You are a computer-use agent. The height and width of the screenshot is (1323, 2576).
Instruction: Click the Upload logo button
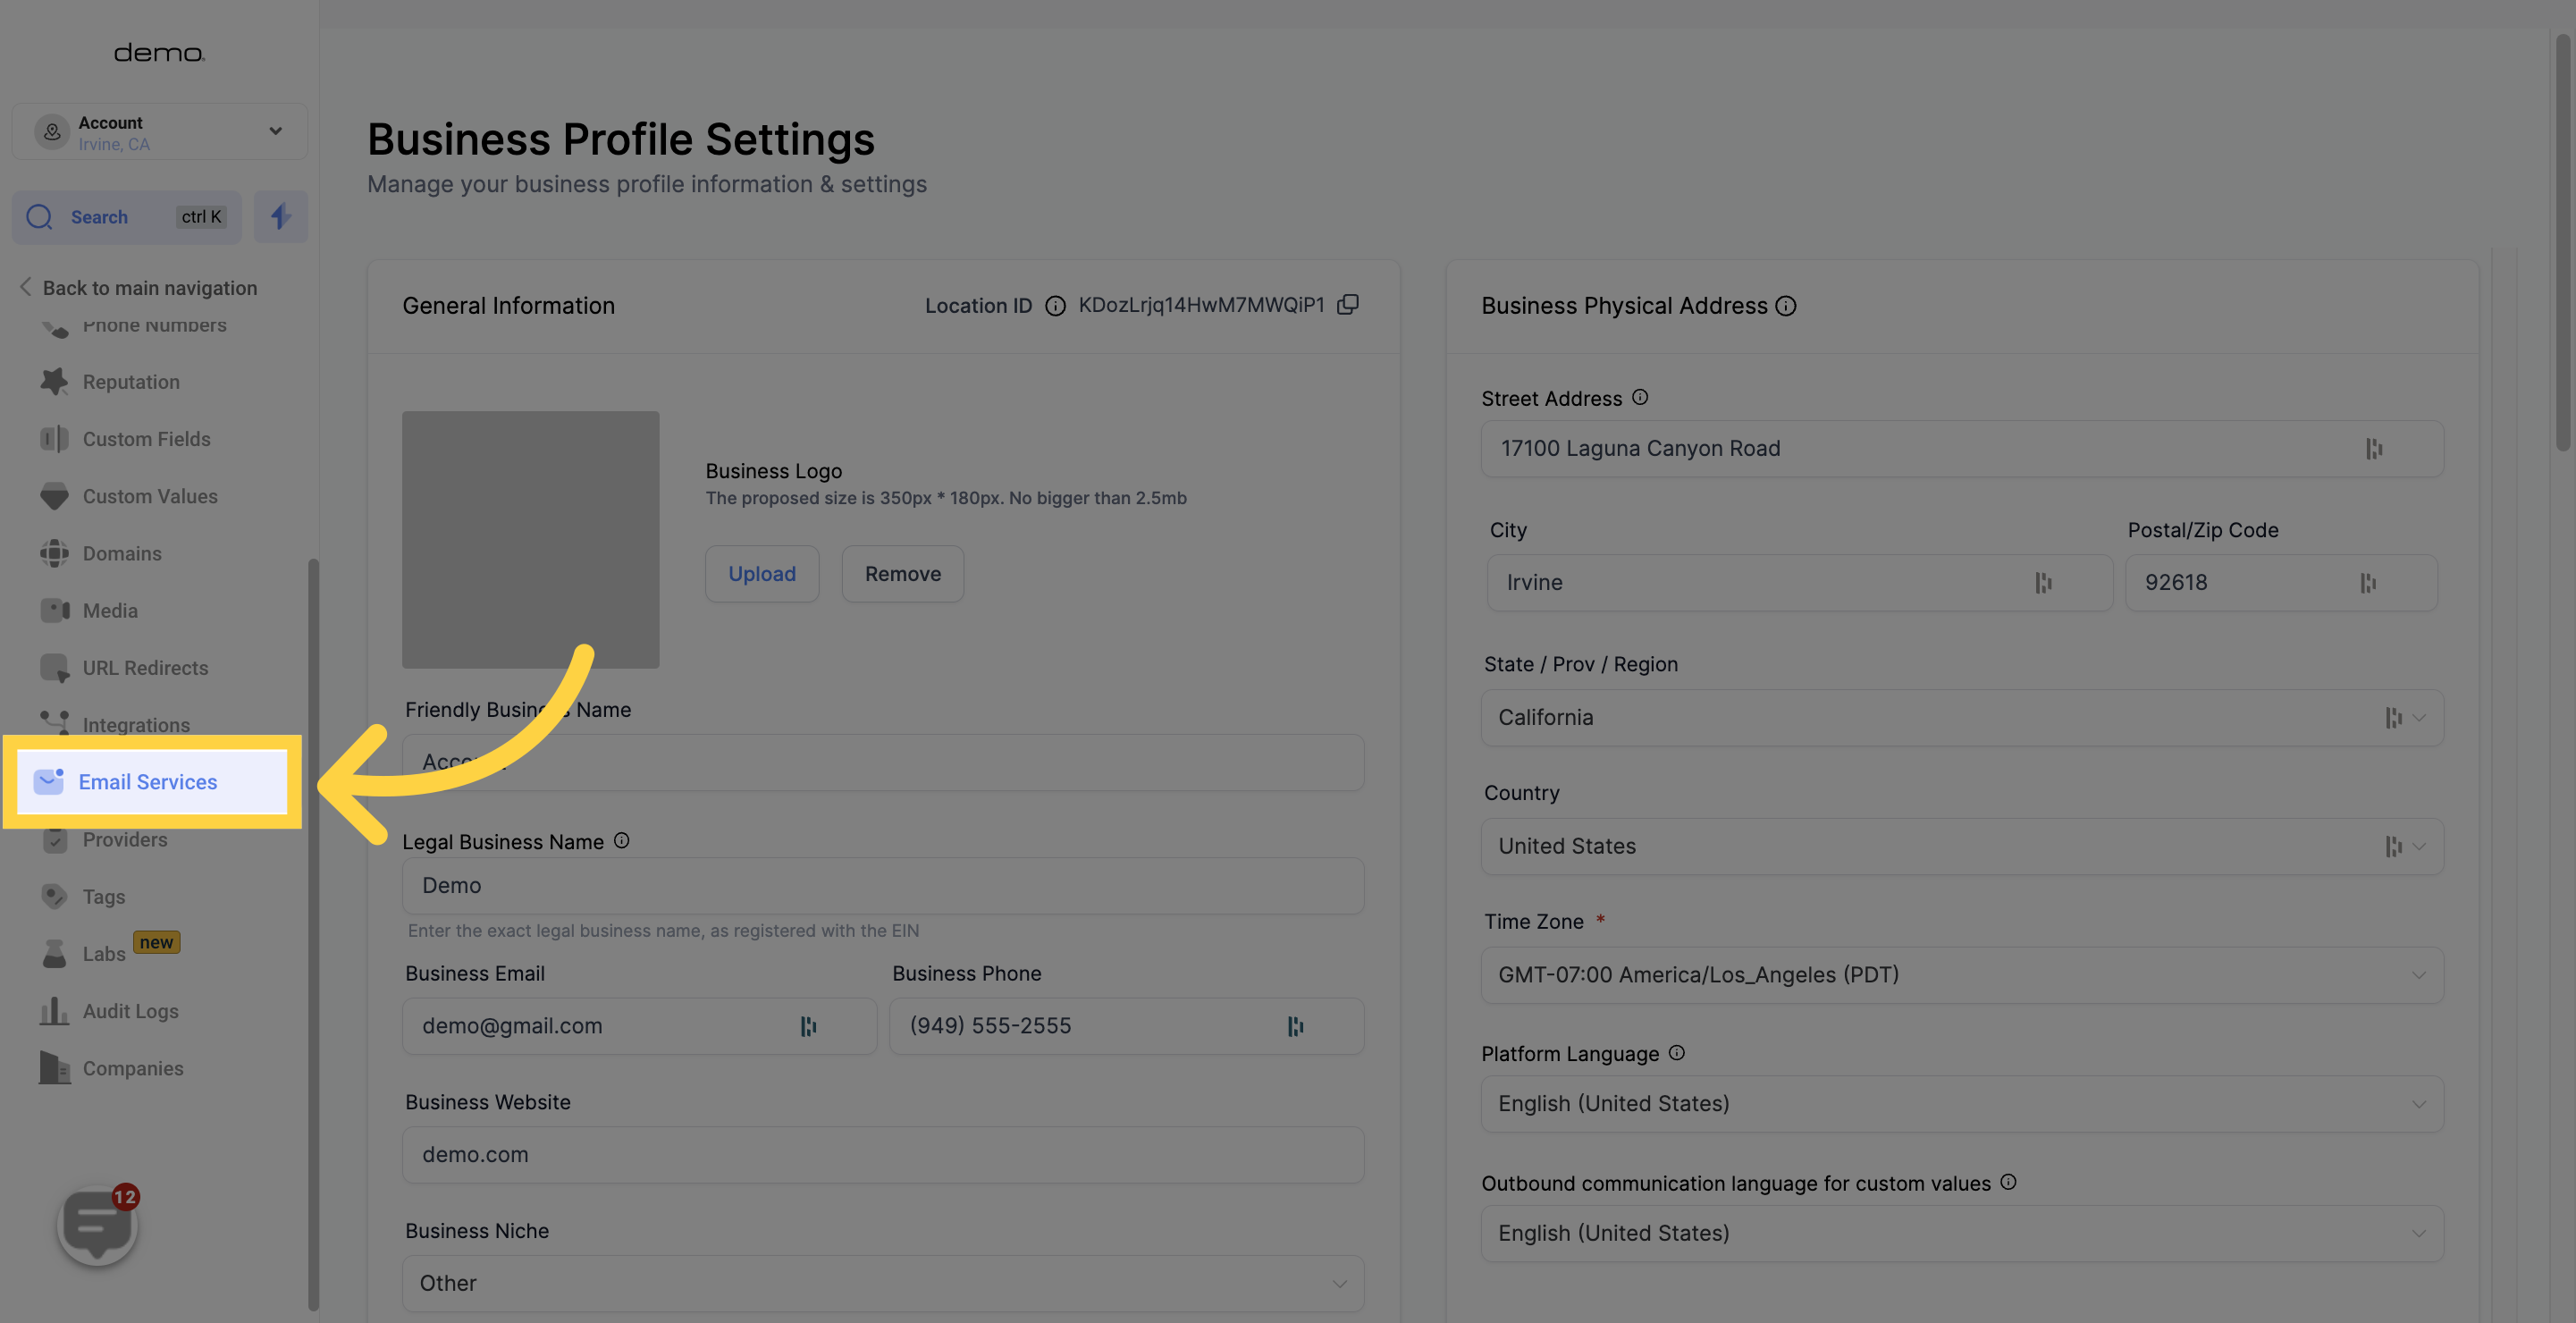(x=762, y=573)
